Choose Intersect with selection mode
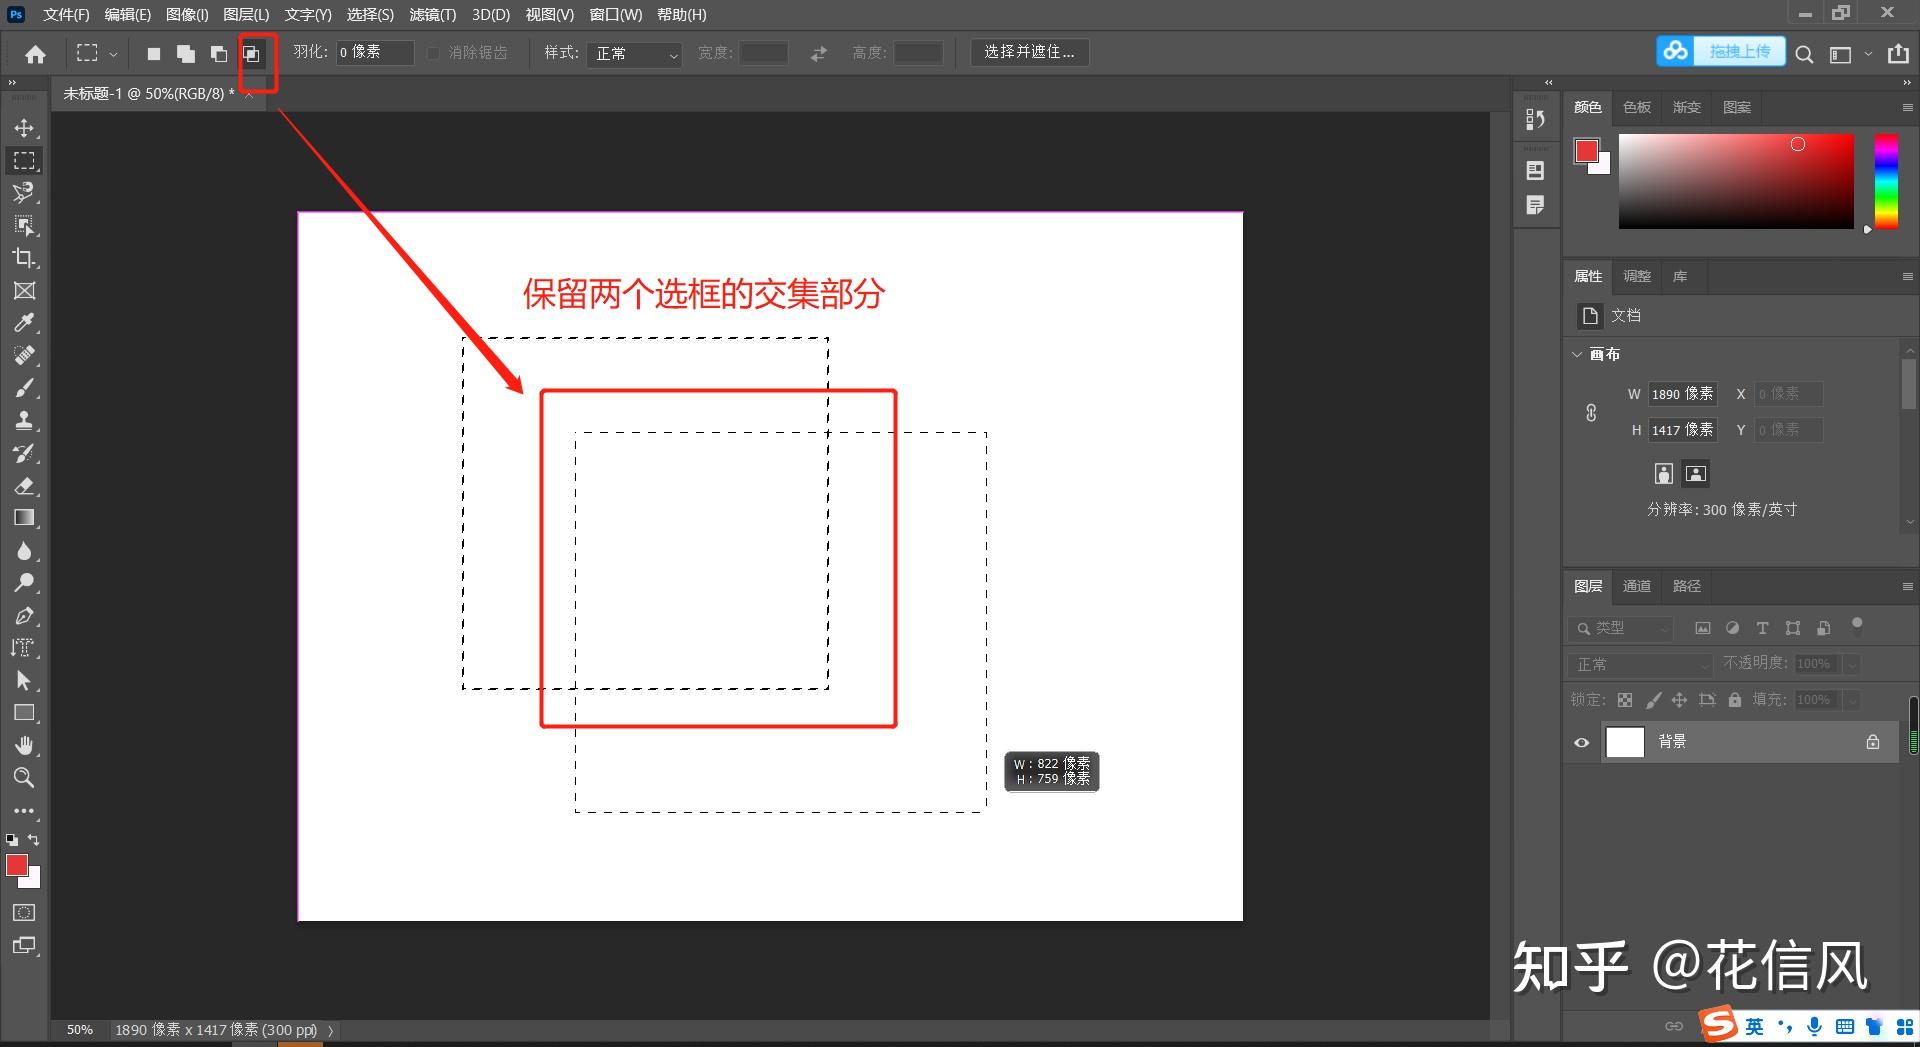Image resolution: width=1920 pixels, height=1047 pixels. 252,54
